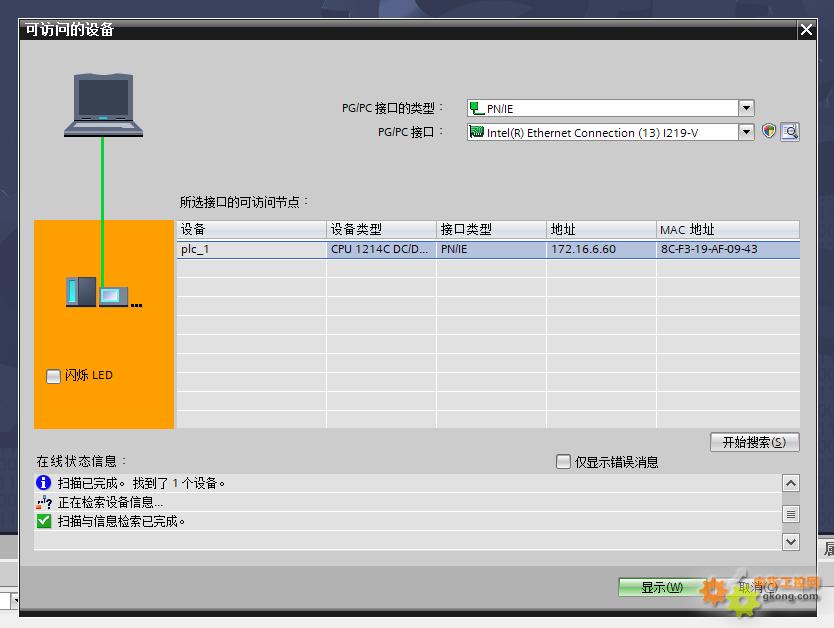The height and width of the screenshot is (628, 834).
Task: Open the PG/PC 接口 adapter dropdown
Action: pyautogui.click(x=746, y=132)
